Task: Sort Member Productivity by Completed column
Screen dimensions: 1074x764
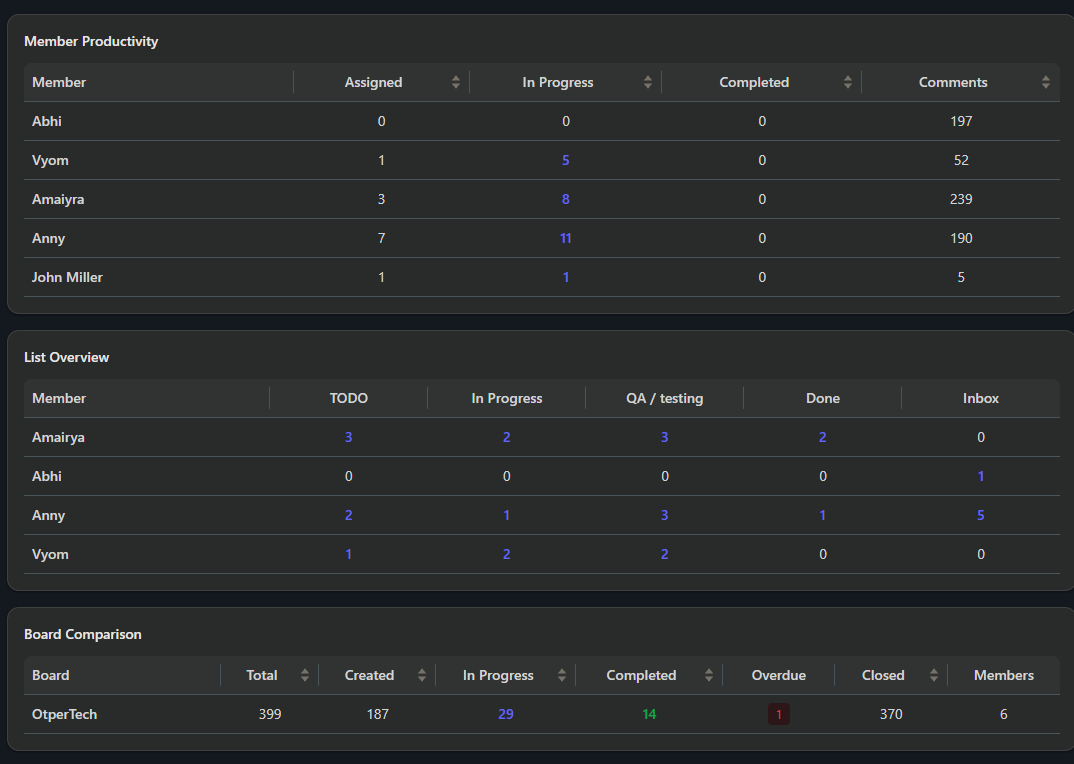Action: coord(847,82)
